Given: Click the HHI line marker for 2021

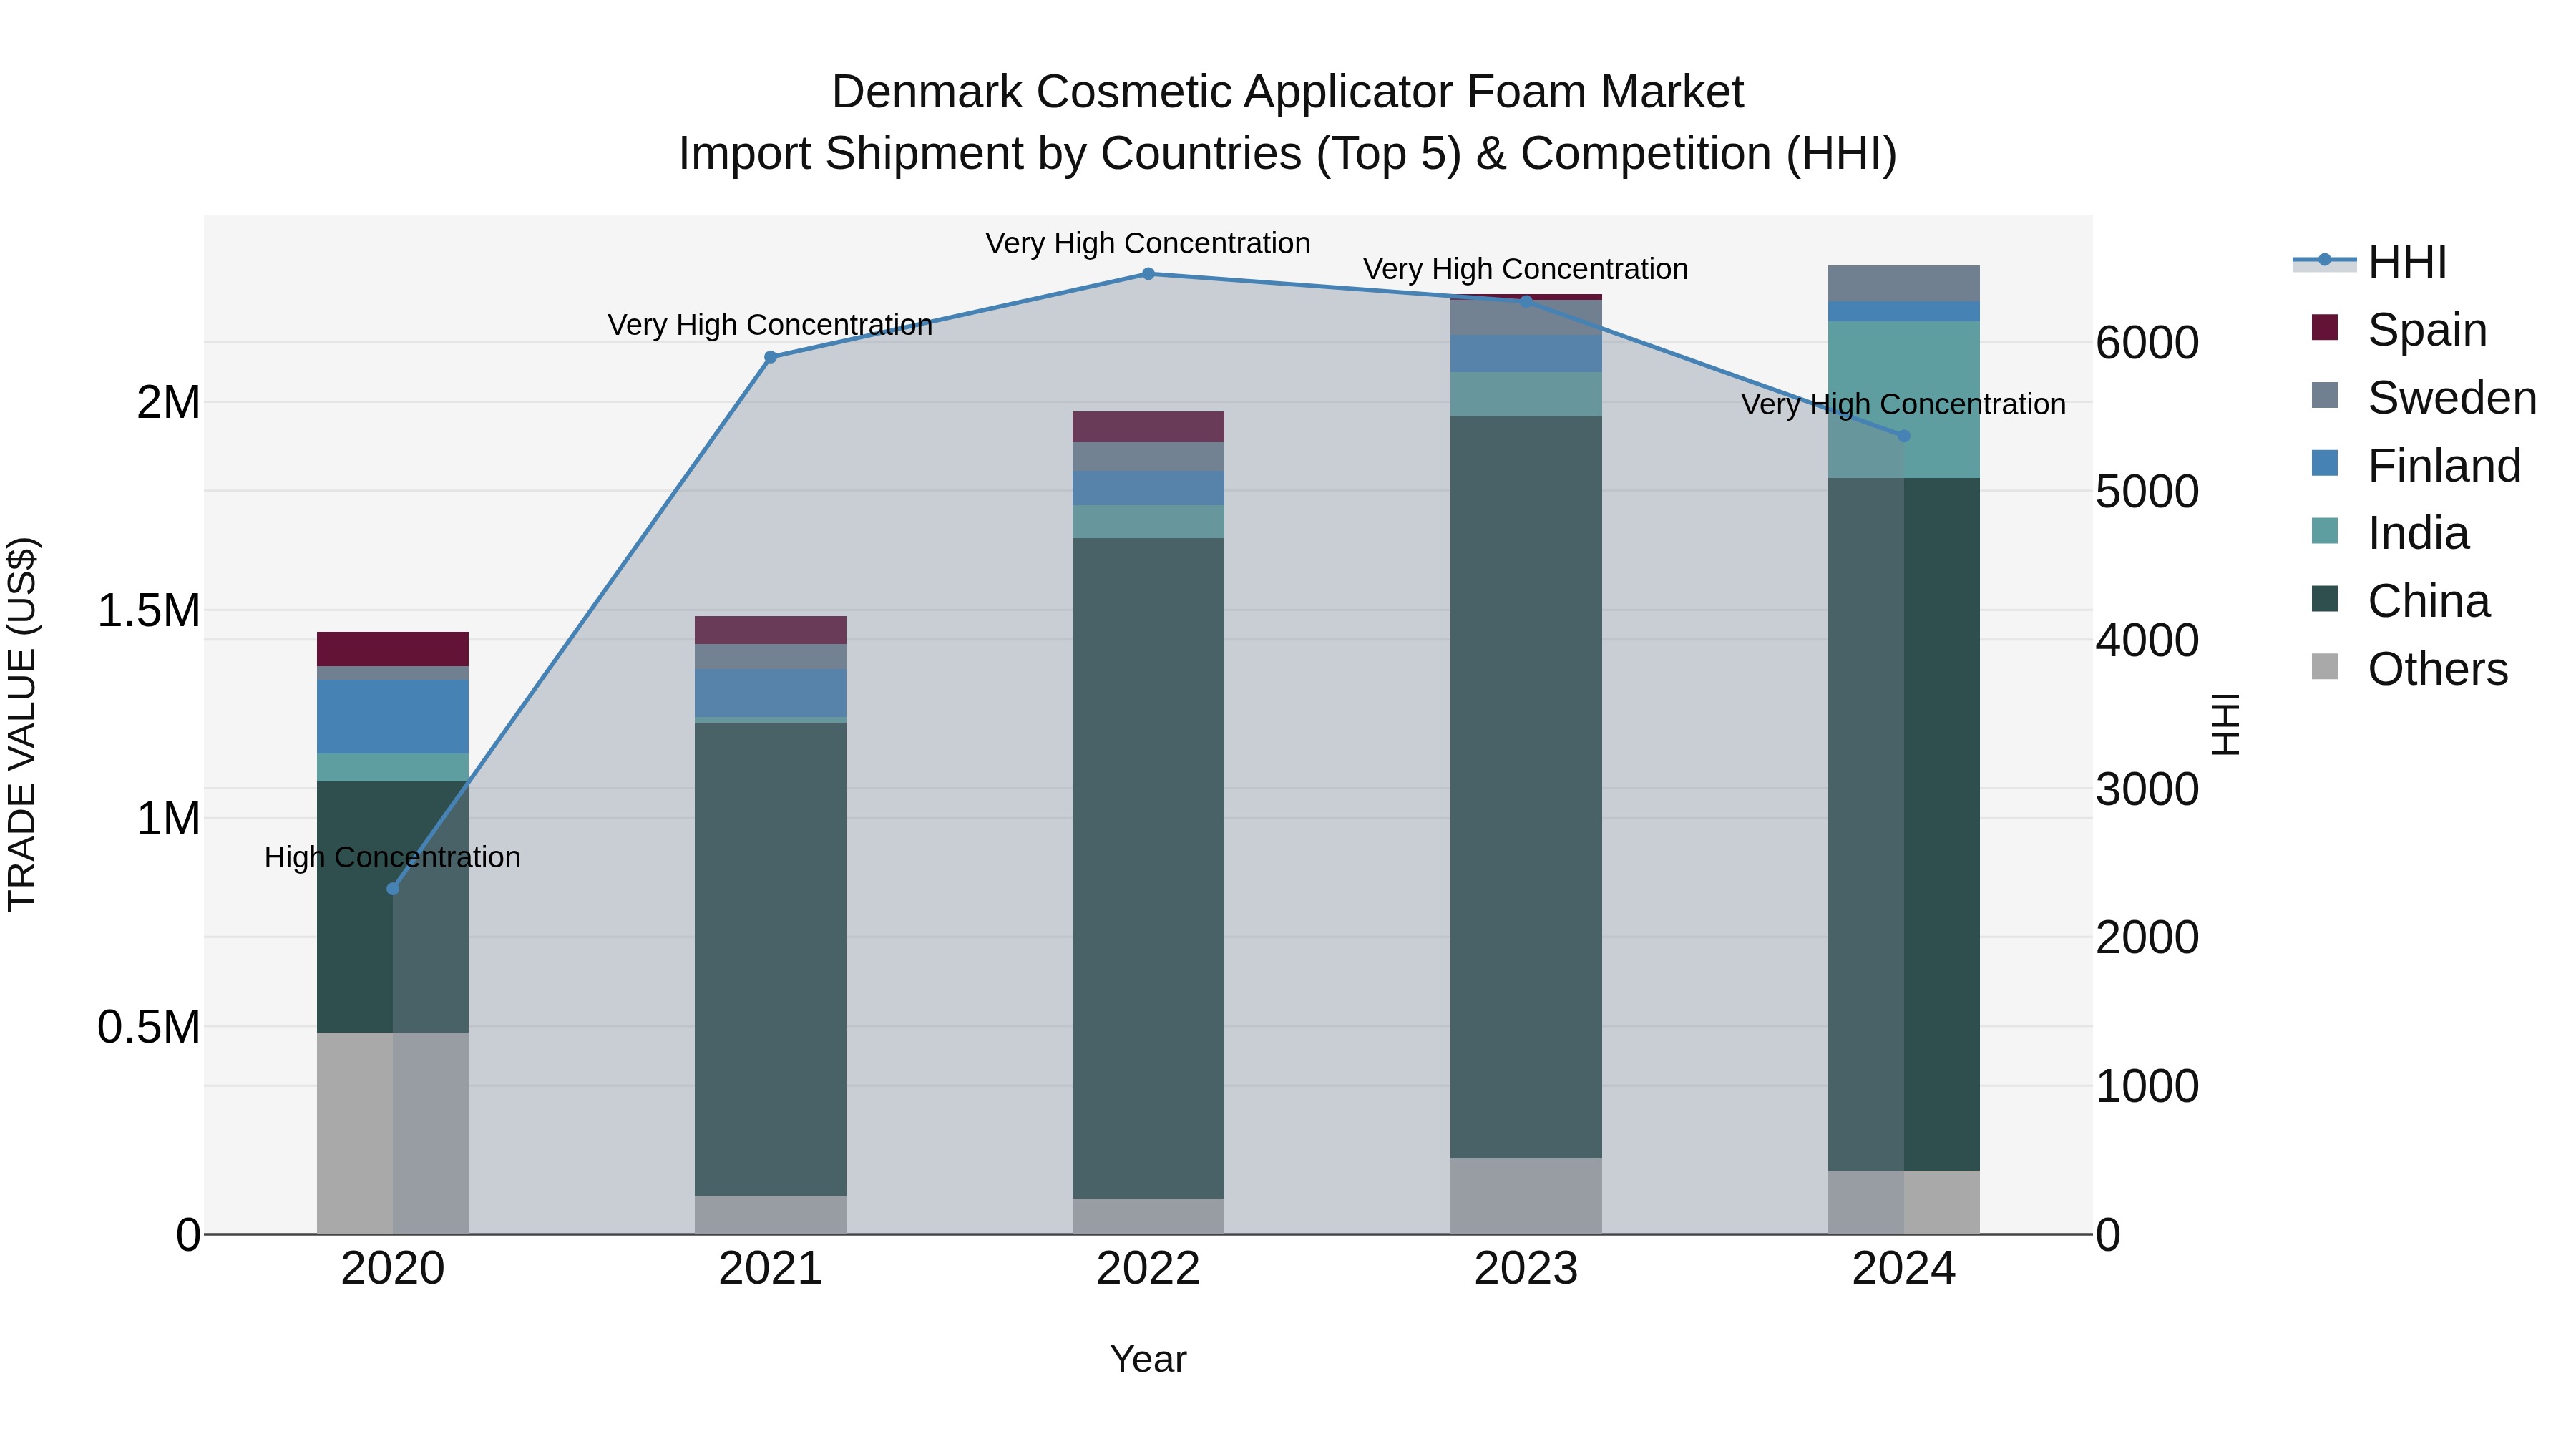Looking at the screenshot, I should (771, 357).
